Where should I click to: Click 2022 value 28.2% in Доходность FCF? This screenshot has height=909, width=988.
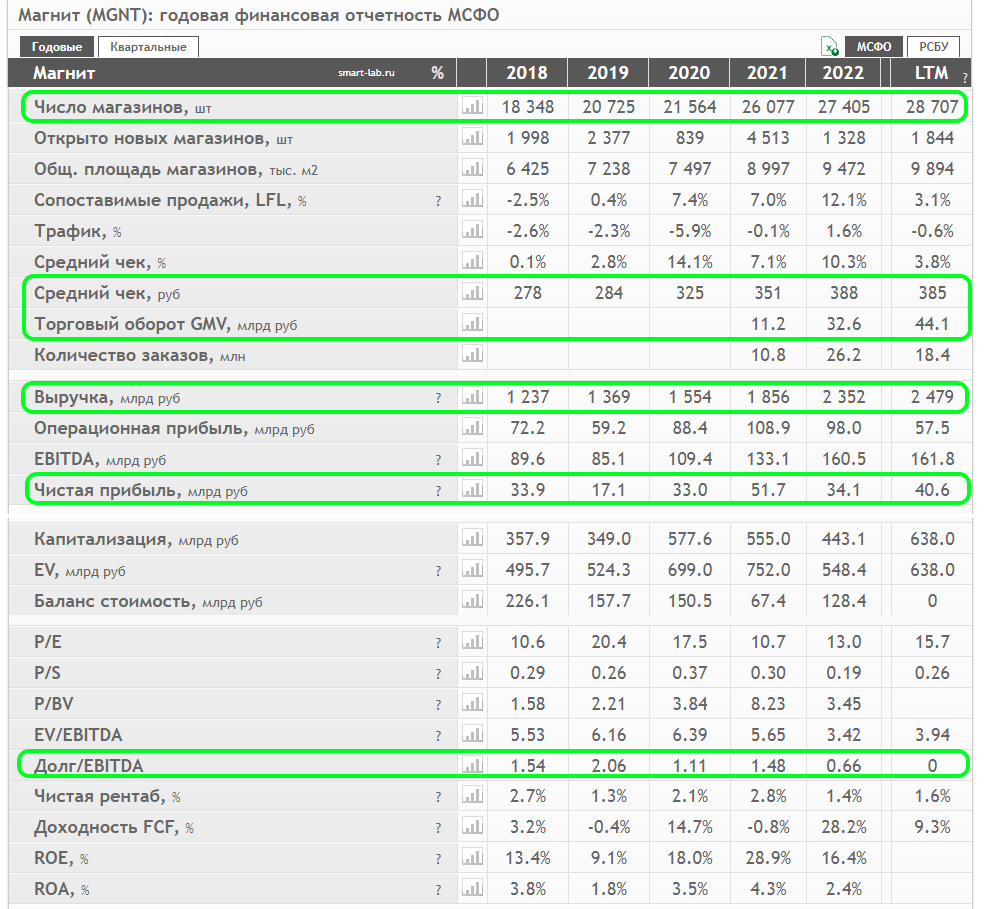[x=844, y=827]
